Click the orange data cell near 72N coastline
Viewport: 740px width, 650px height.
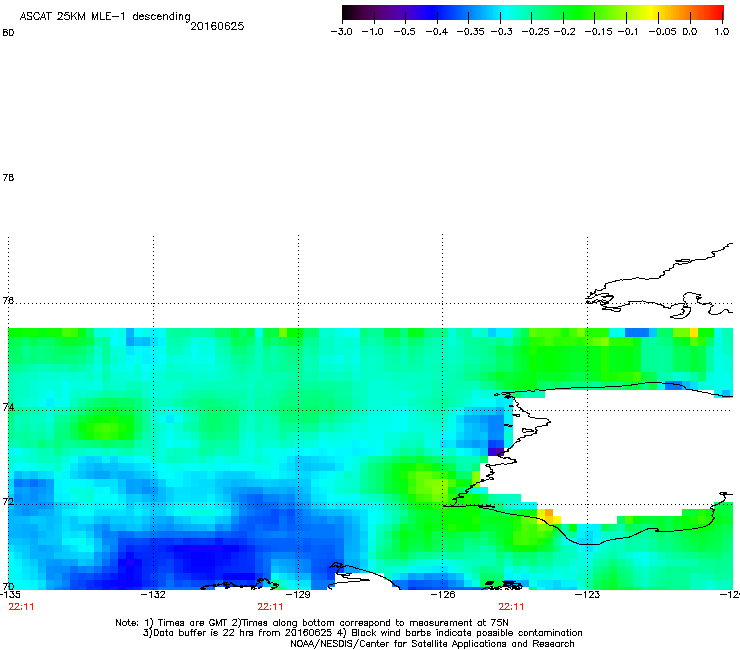[549, 513]
